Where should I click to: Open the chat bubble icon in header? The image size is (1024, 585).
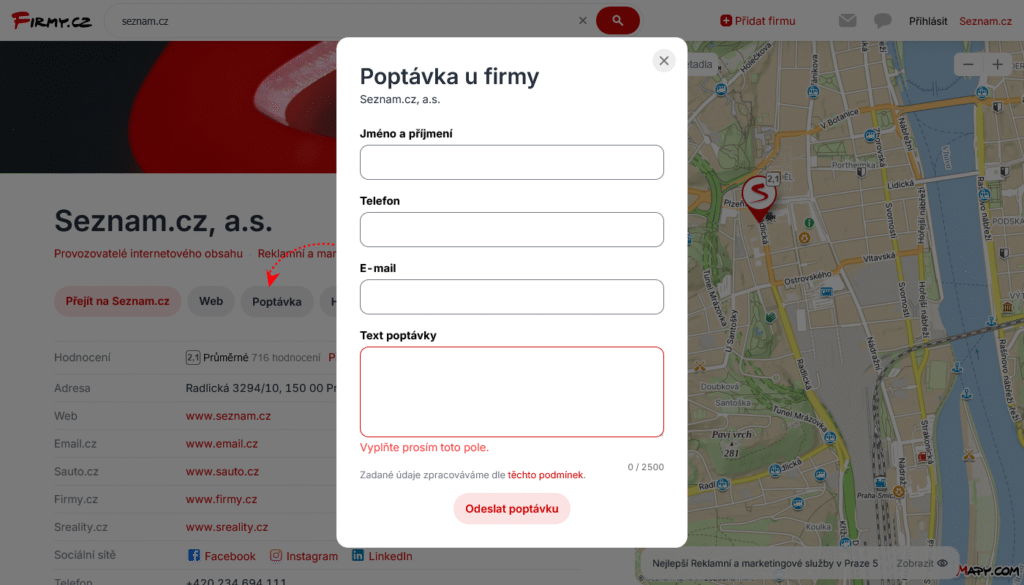882,21
